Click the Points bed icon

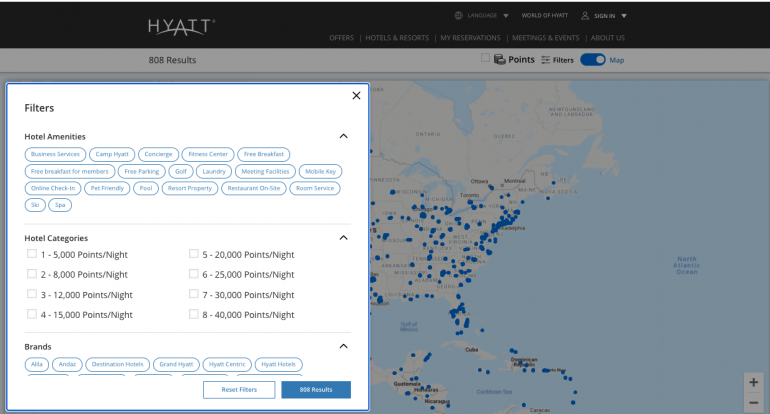click(x=500, y=60)
